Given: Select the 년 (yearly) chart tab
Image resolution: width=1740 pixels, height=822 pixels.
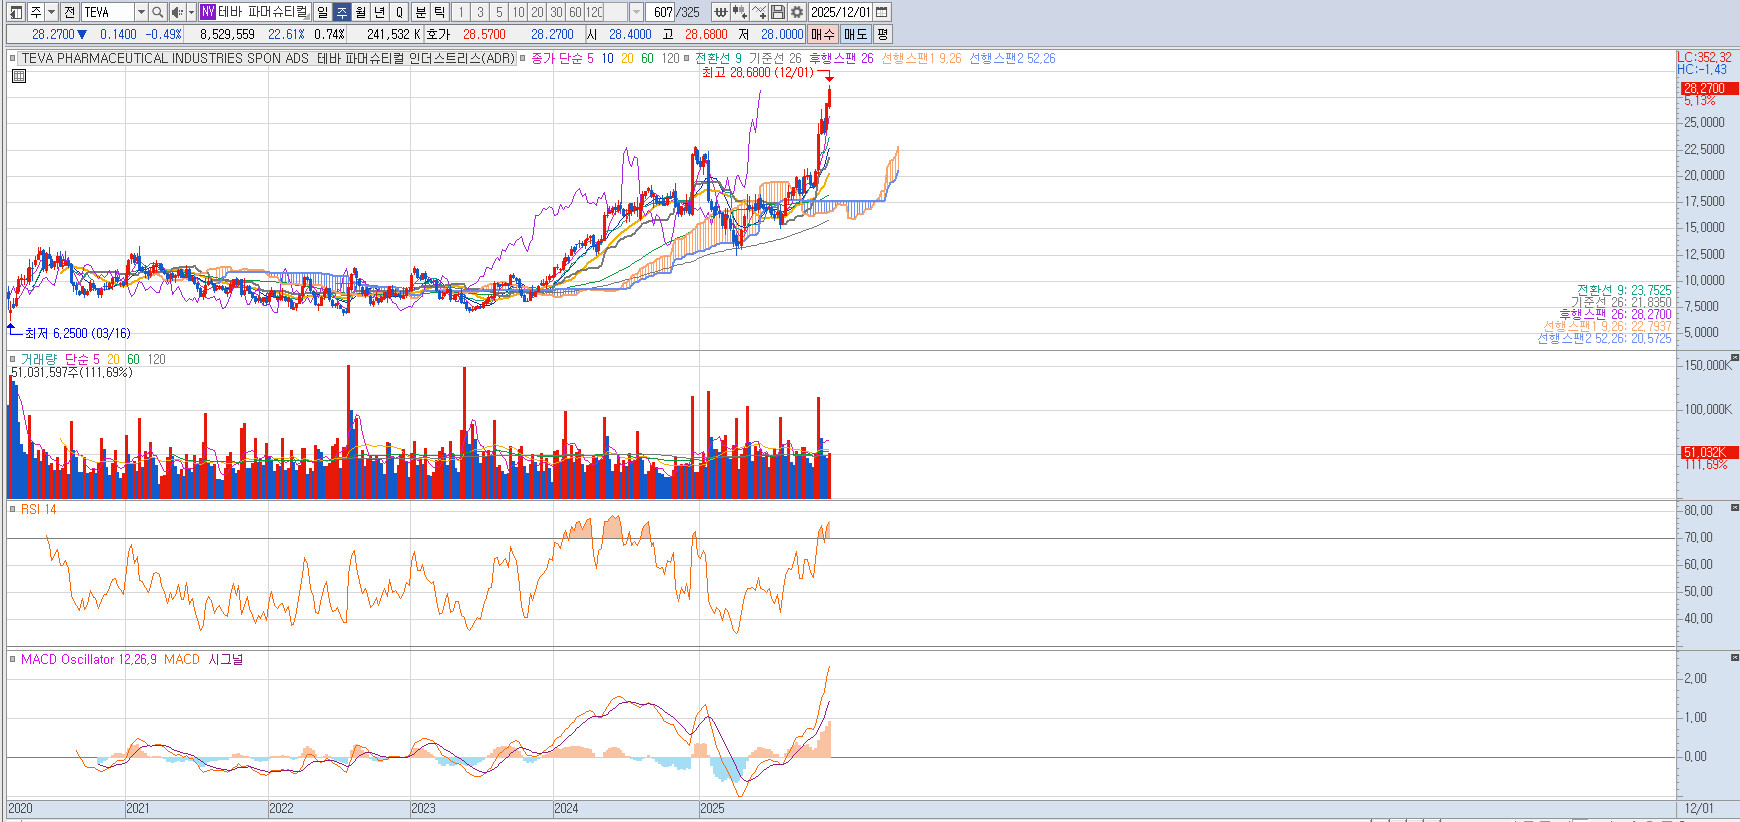Looking at the screenshot, I should point(380,12).
